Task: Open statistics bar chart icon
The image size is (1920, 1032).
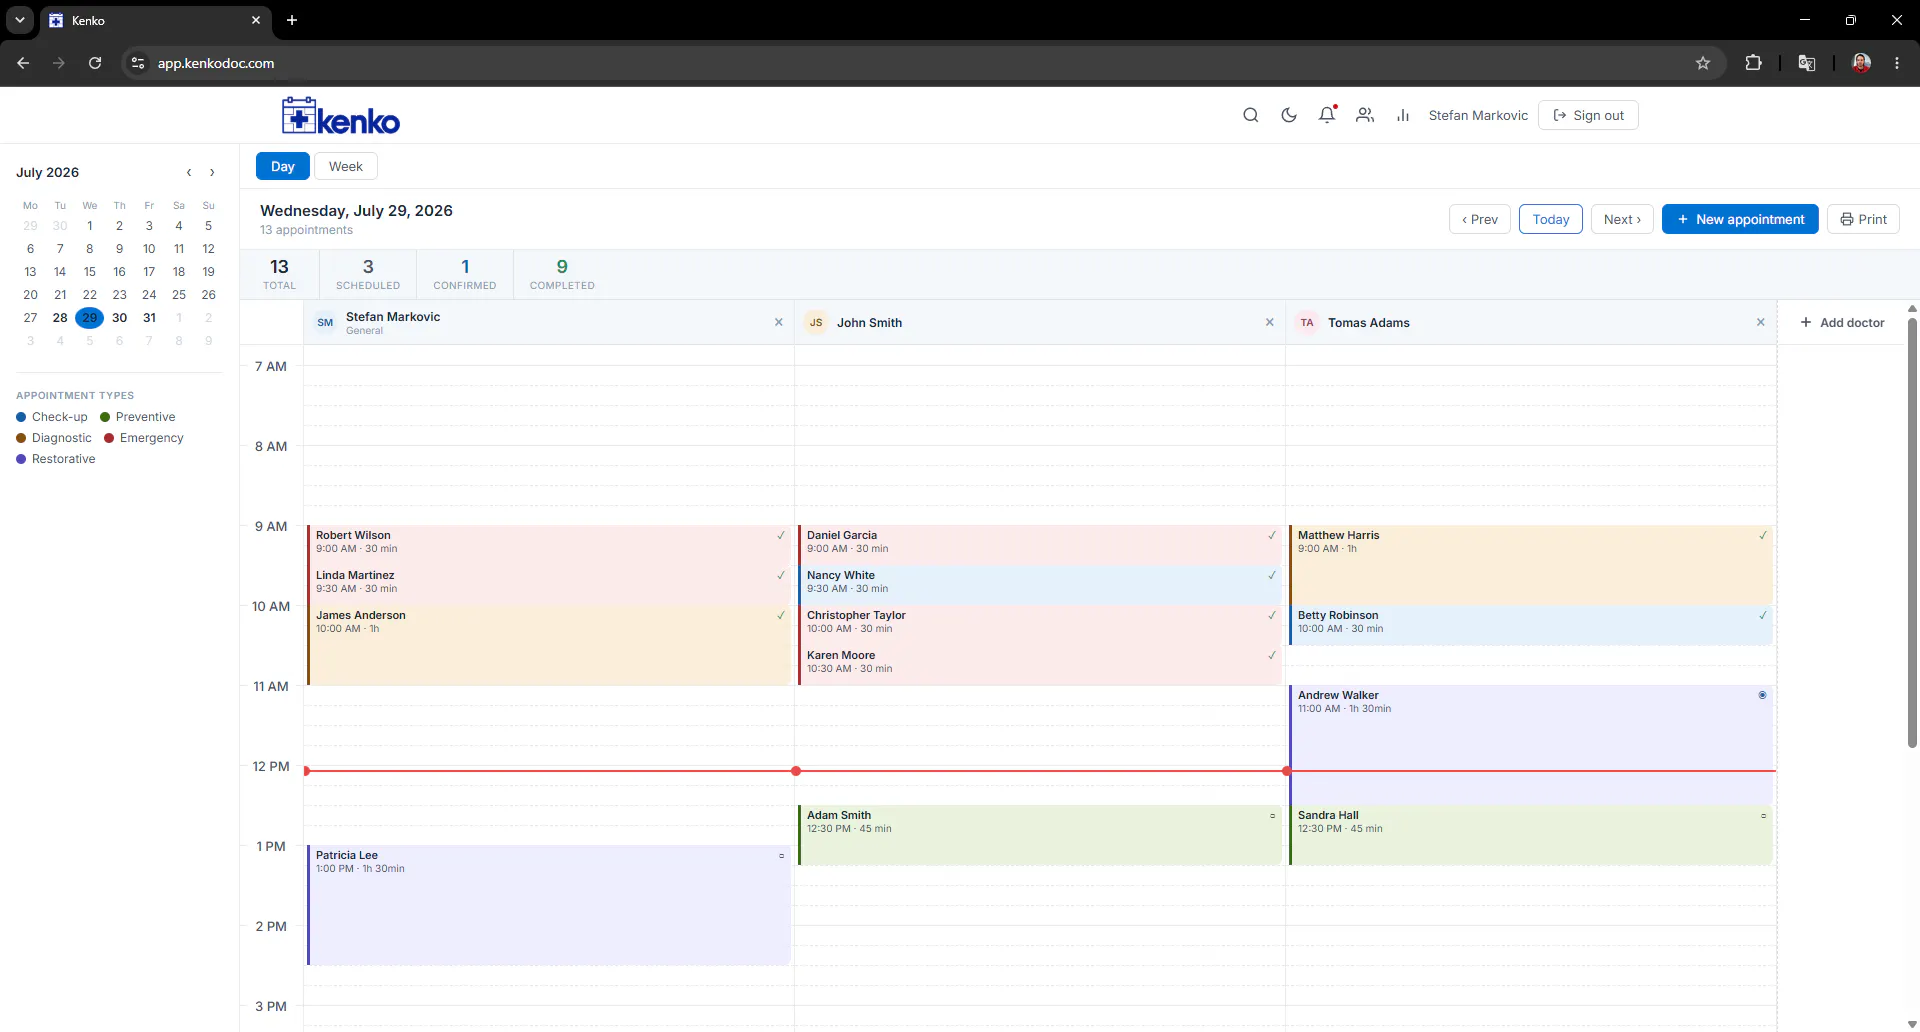Action: (x=1403, y=115)
